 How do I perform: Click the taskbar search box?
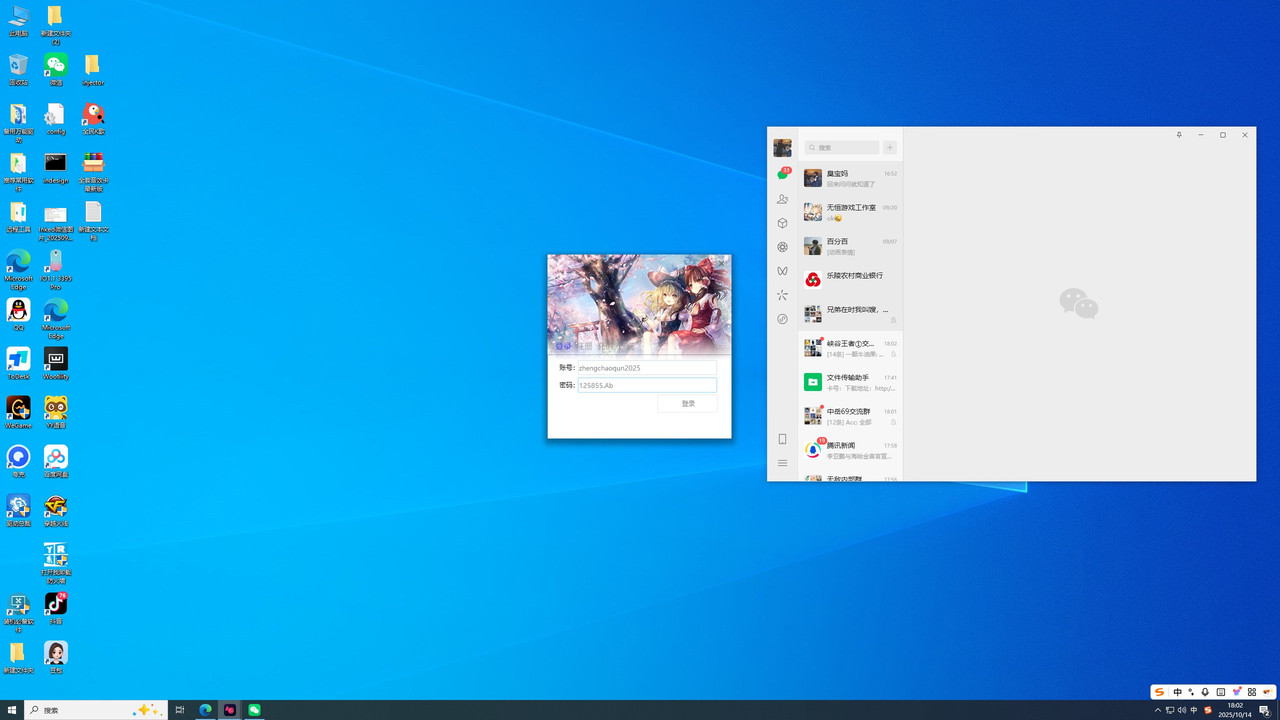point(96,710)
